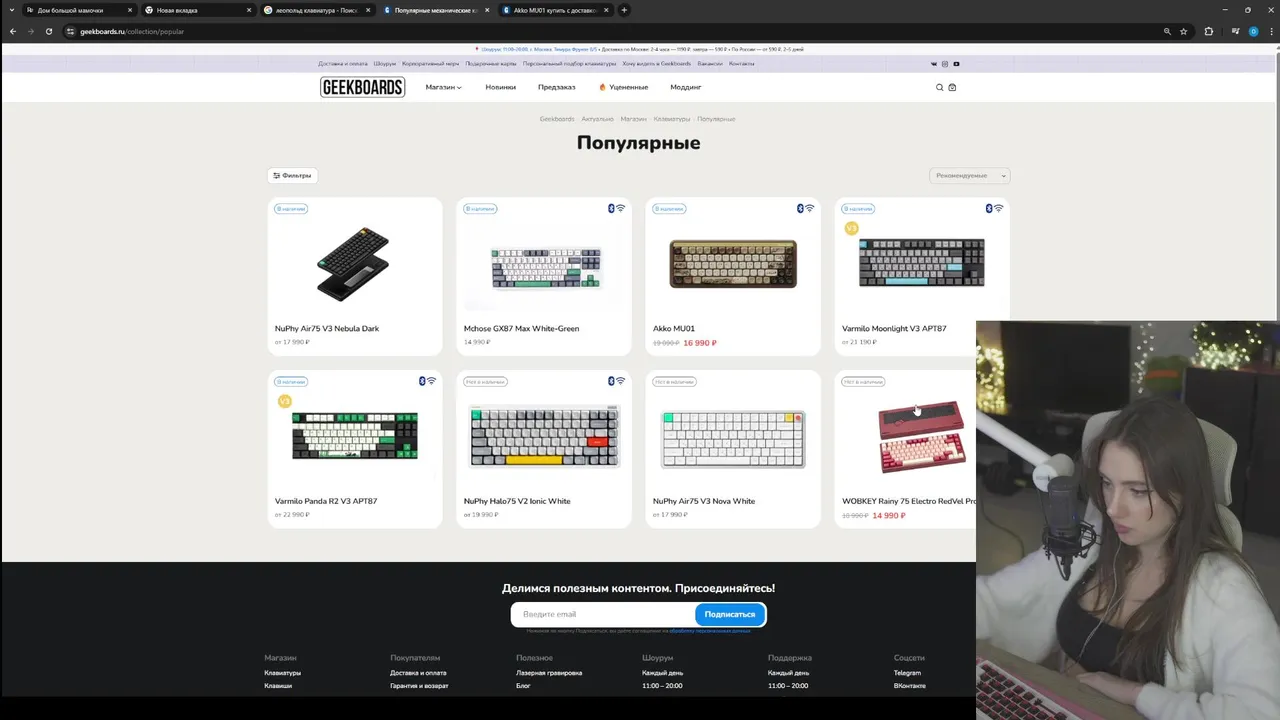Open the Уцененные menu item
This screenshot has height=720, width=1280.
coord(629,87)
